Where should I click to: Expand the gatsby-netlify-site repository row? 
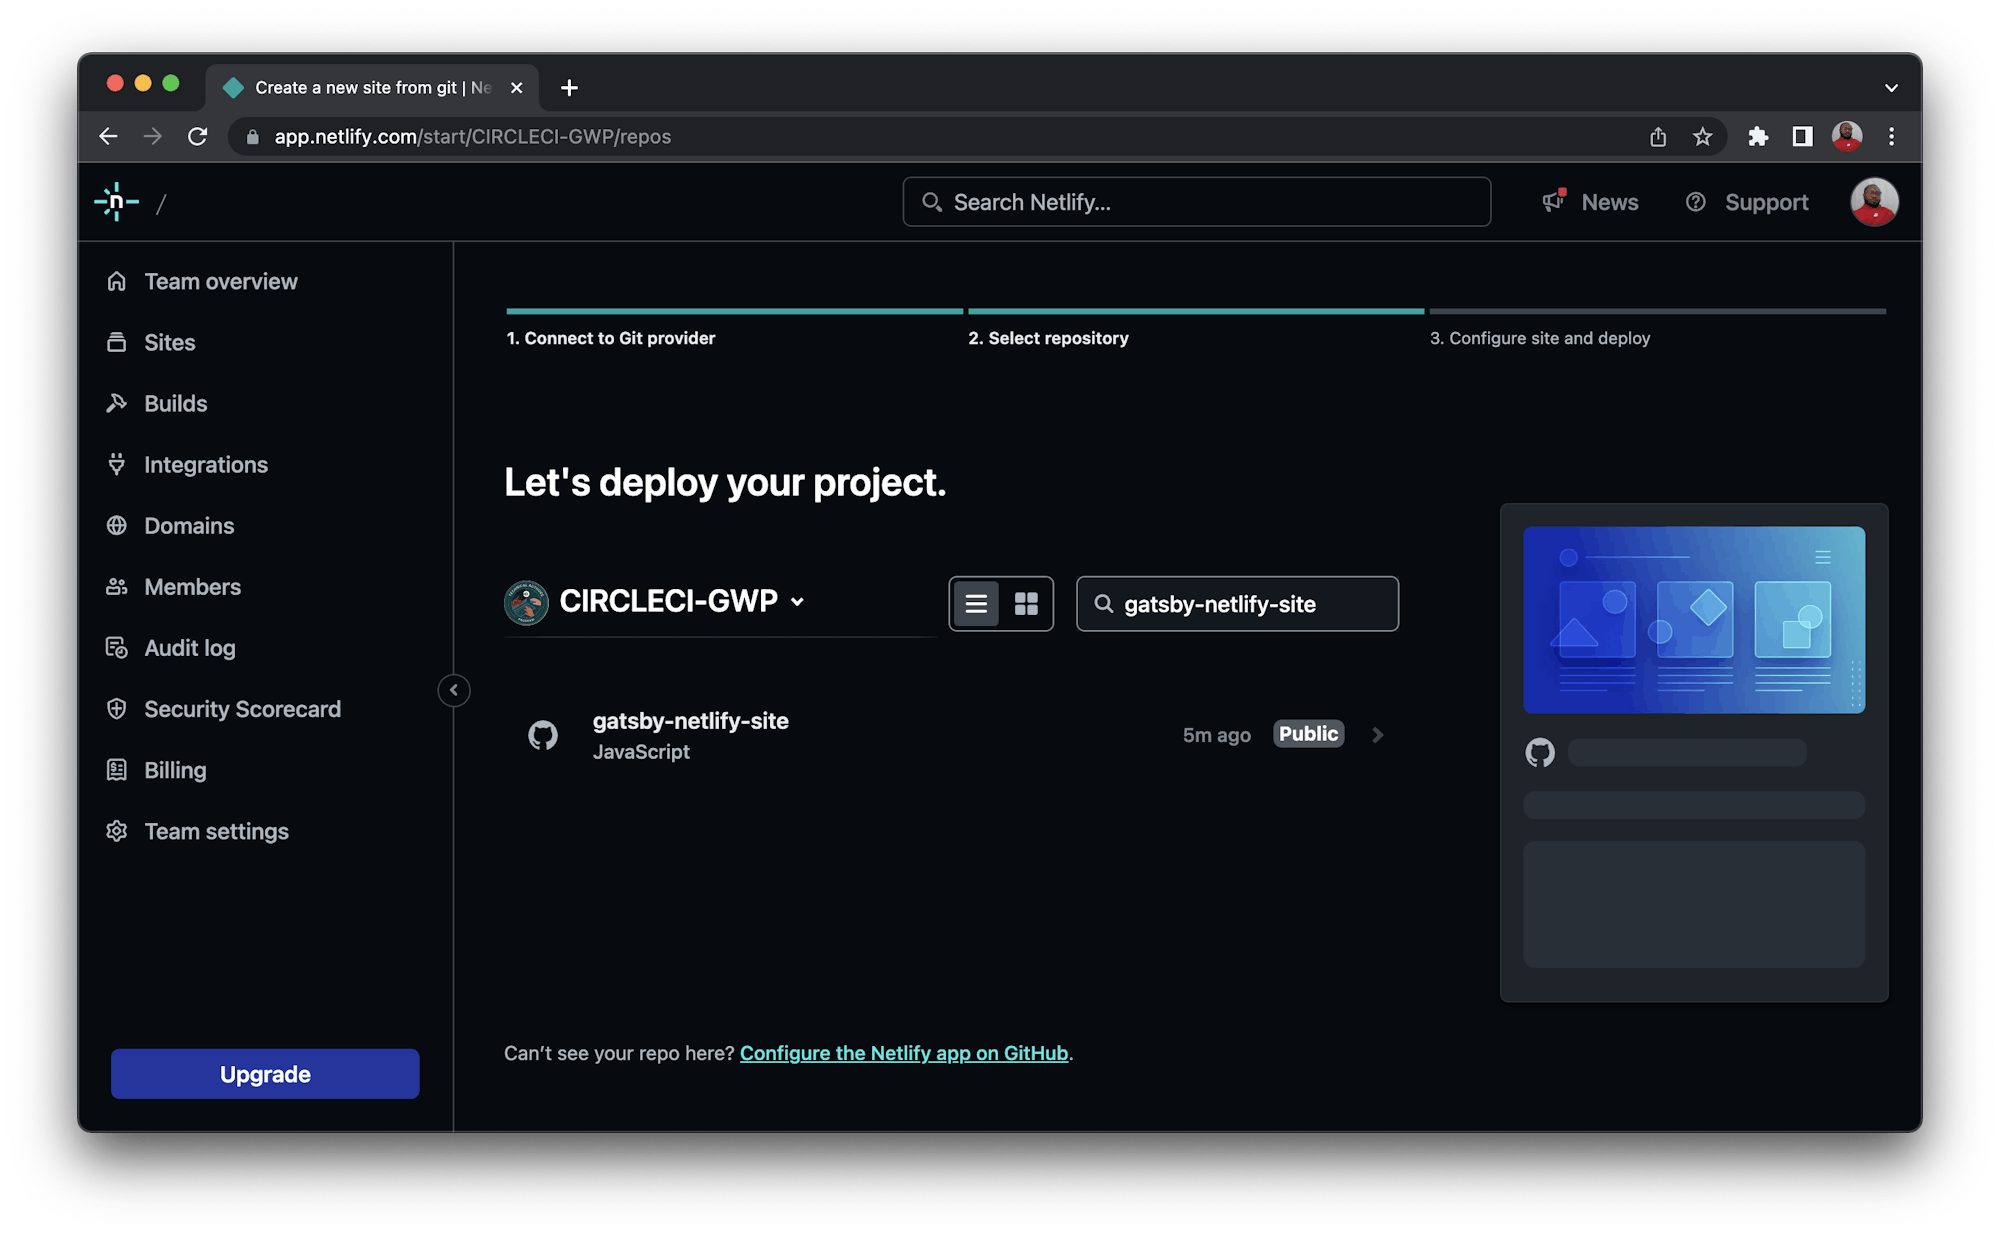(x=1377, y=734)
